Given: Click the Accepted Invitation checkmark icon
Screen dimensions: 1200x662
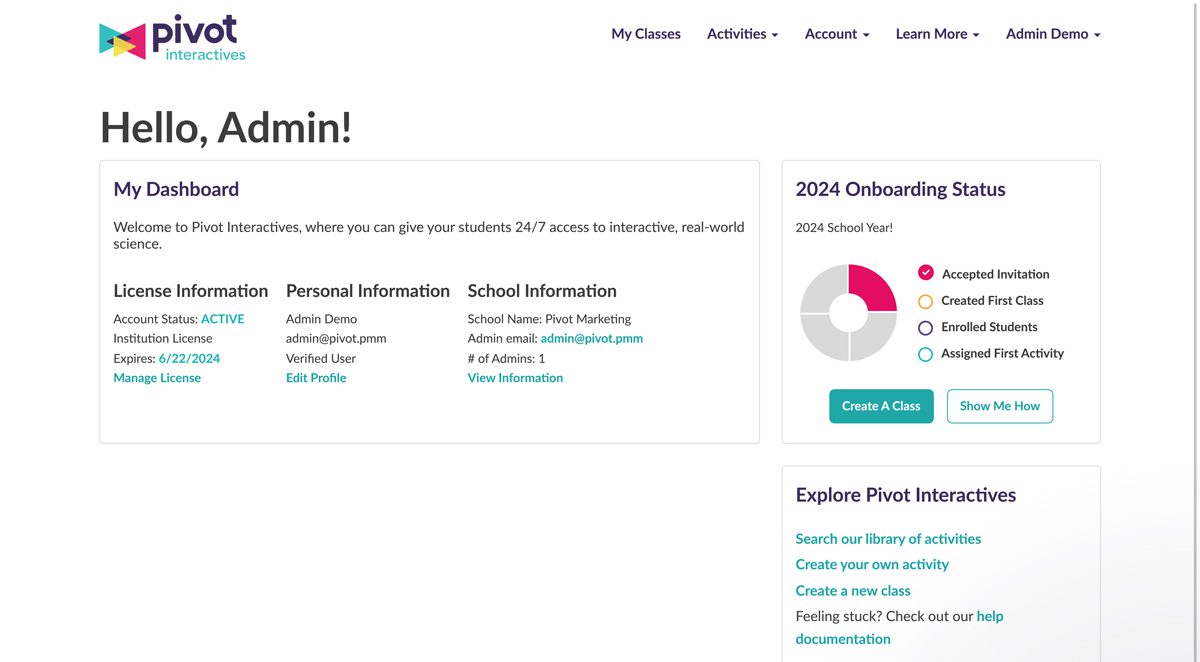Looking at the screenshot, I should pyautogui.click(x=925, y=273).
